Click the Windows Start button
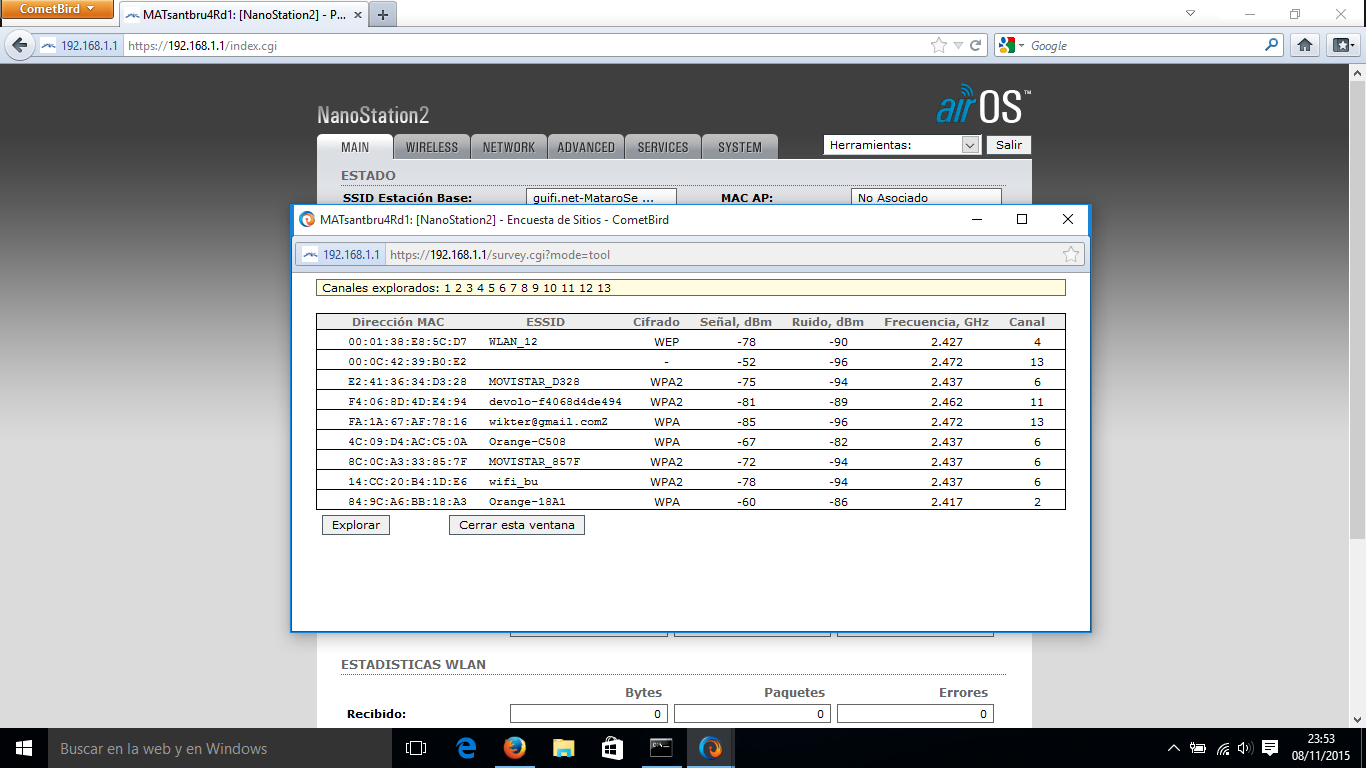1366x768 pixels. click(24, 748)
